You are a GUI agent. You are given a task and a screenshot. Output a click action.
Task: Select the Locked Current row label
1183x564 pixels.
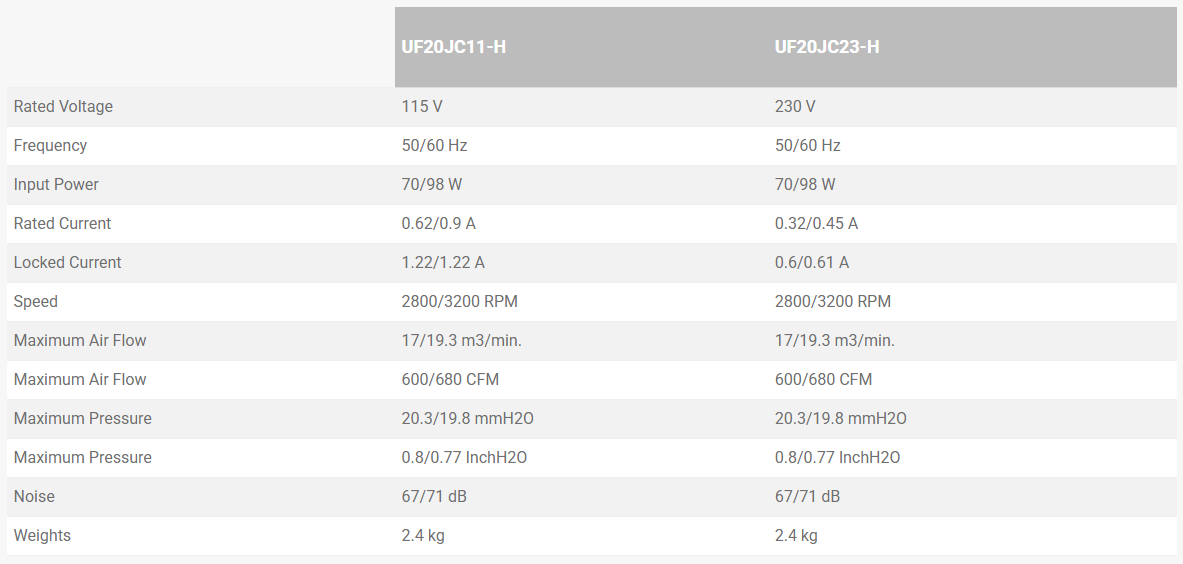(x=67, y=263)
